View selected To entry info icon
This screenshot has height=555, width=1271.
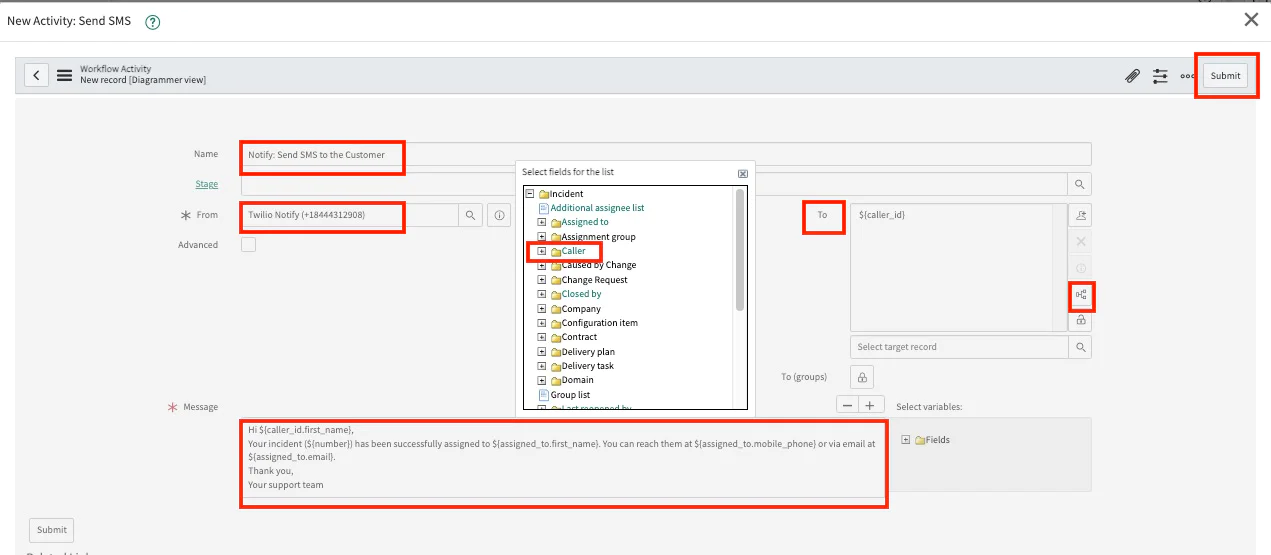point(1080,269)
